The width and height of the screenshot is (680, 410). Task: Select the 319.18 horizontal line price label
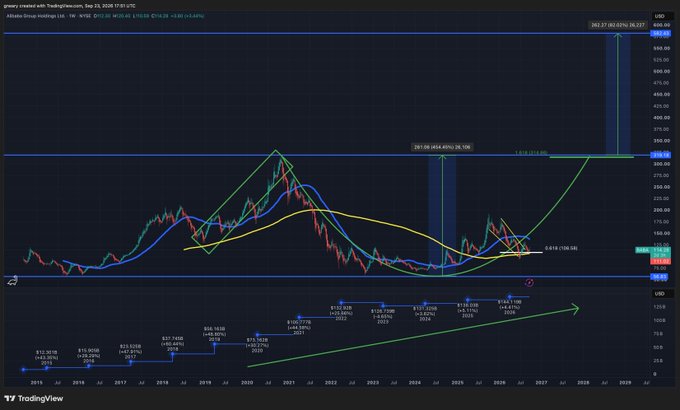pos(660,155)
